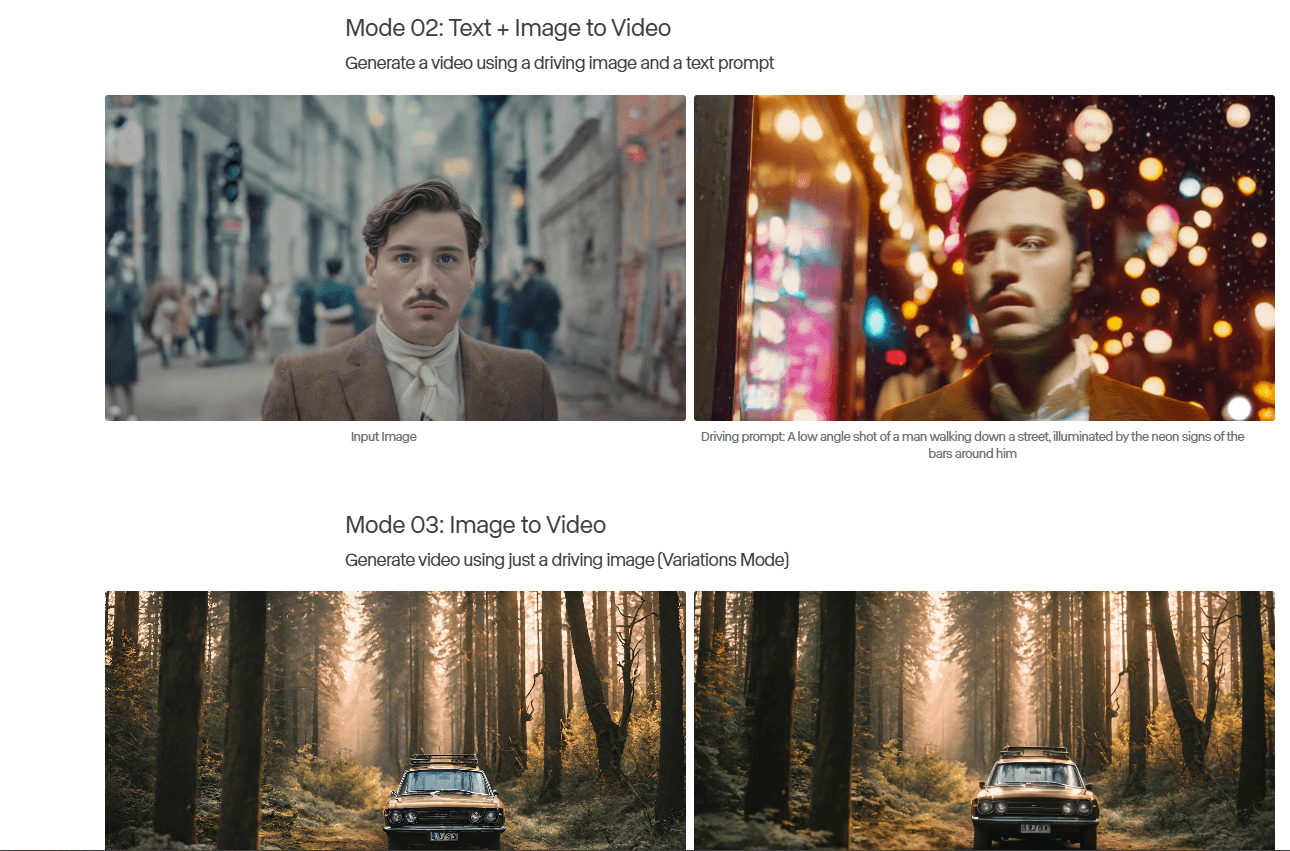This screenshot has height=851, width=1290.
Task: Click the license plate on the right car
Action: click(1035, 828)
